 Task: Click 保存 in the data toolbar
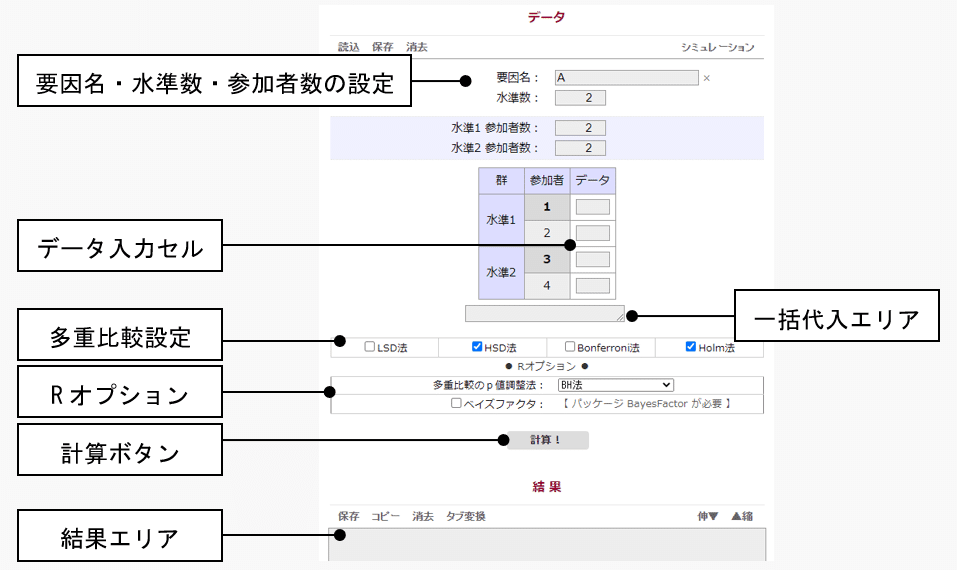click(x=383, y=47)
